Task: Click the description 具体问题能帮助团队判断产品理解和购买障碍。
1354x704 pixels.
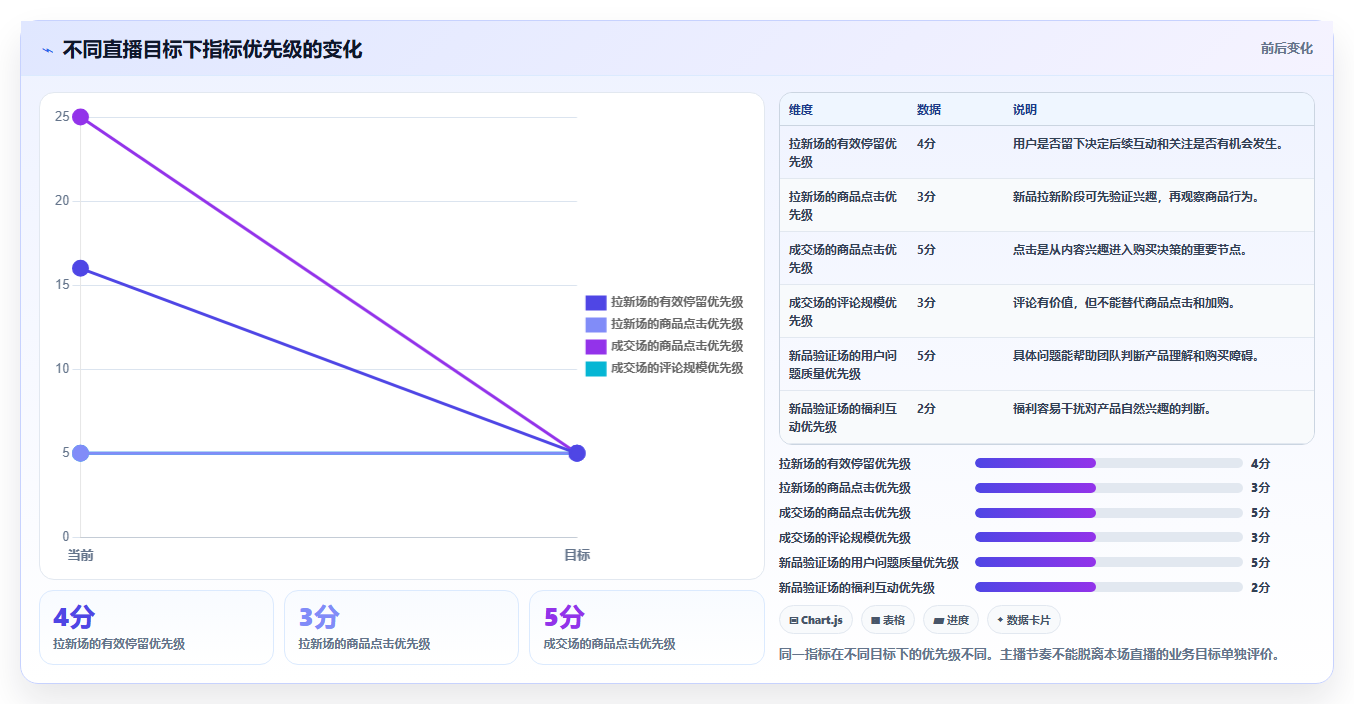Action: coord(1136,356)
